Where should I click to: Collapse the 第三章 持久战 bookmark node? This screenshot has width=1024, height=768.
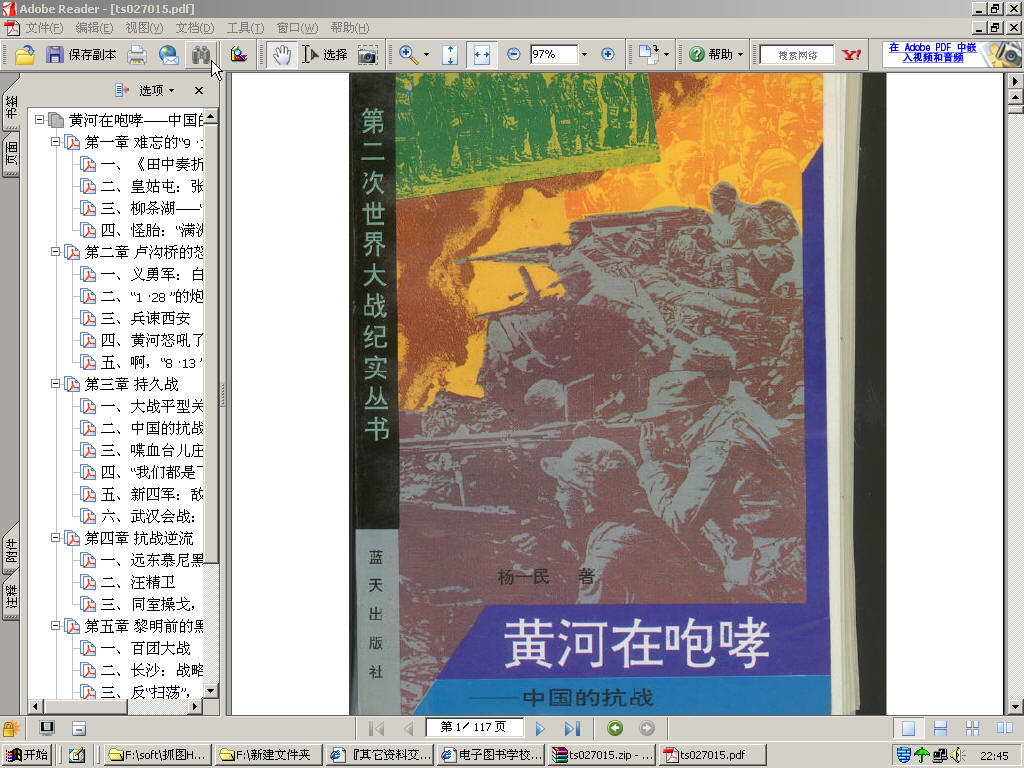pyautogui.click(x=56, y=383)
